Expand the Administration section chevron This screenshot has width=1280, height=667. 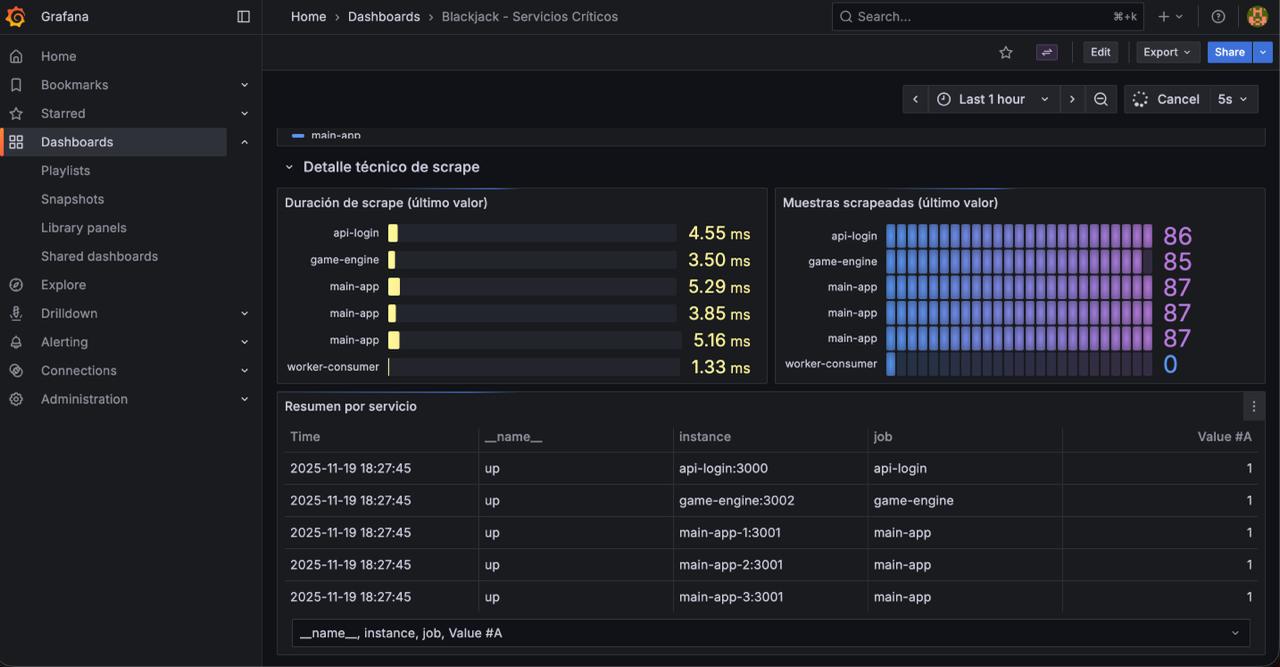[x=245, y=399]
